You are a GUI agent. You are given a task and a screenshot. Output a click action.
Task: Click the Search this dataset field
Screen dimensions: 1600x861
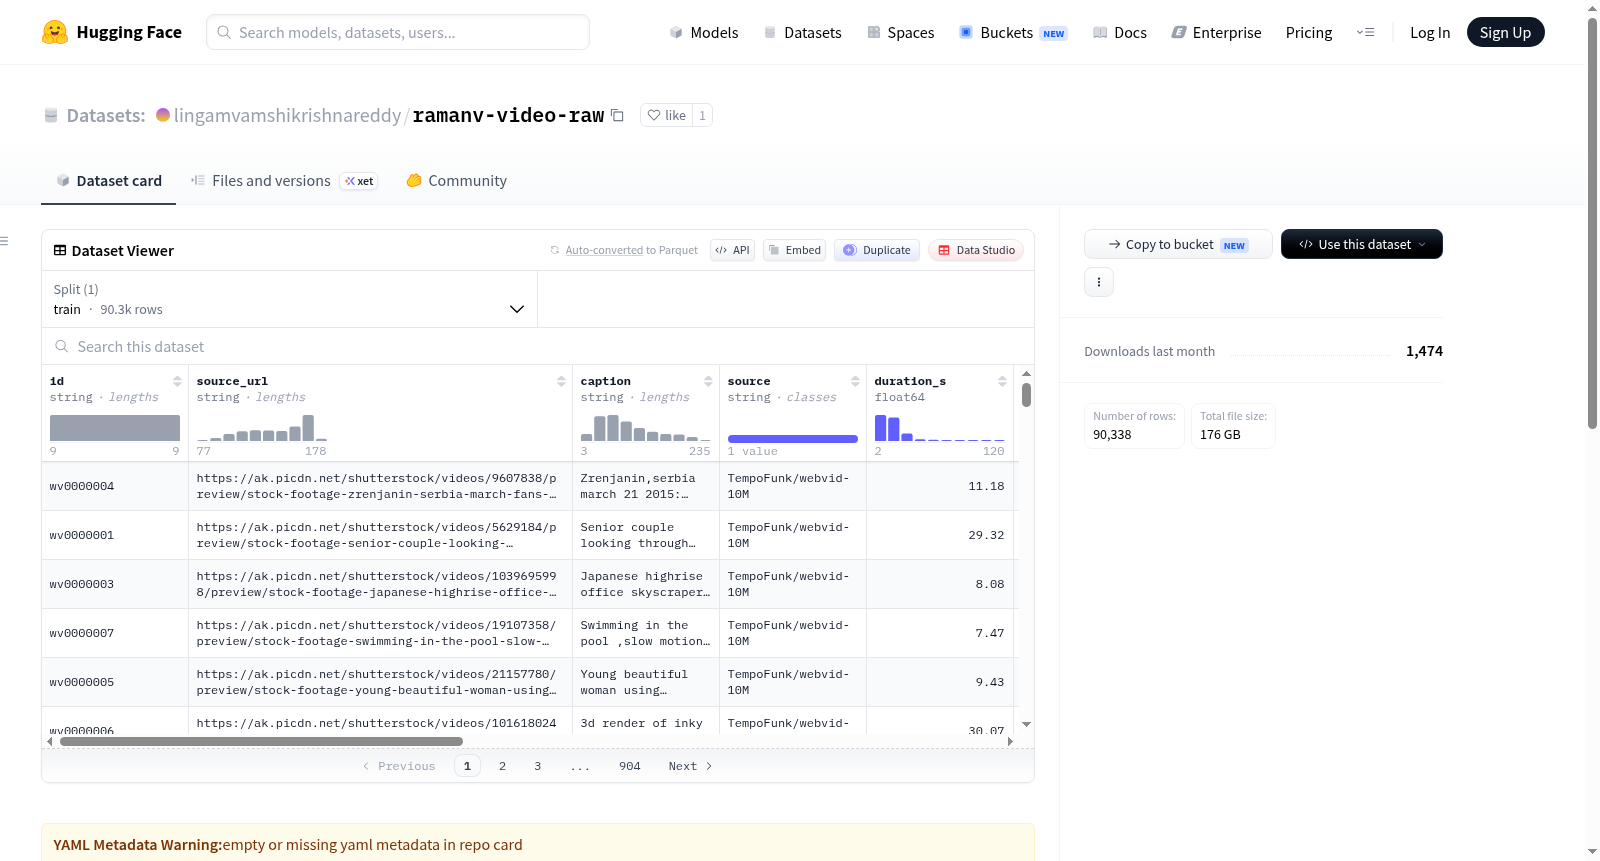click(x=538, y=347)
